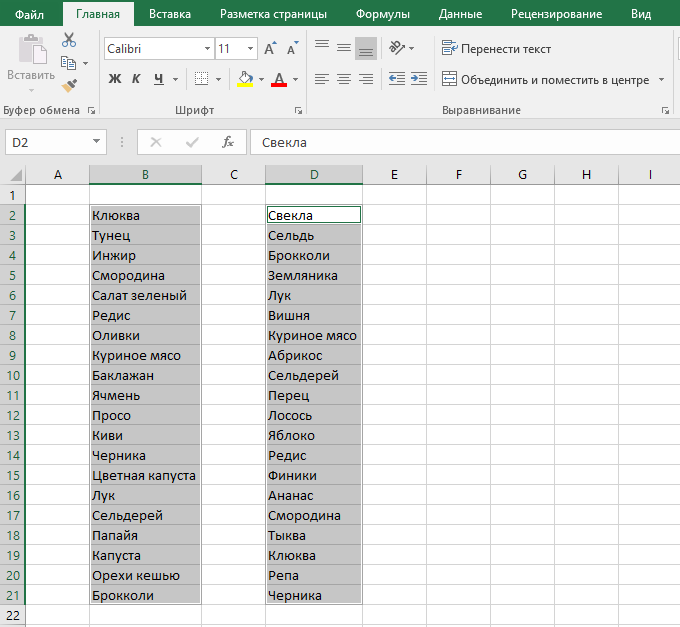Image resolution: width=680 pixels, height=627 pixels.
Task: Toggle underline Ч formatting
Action: point(159,79)
